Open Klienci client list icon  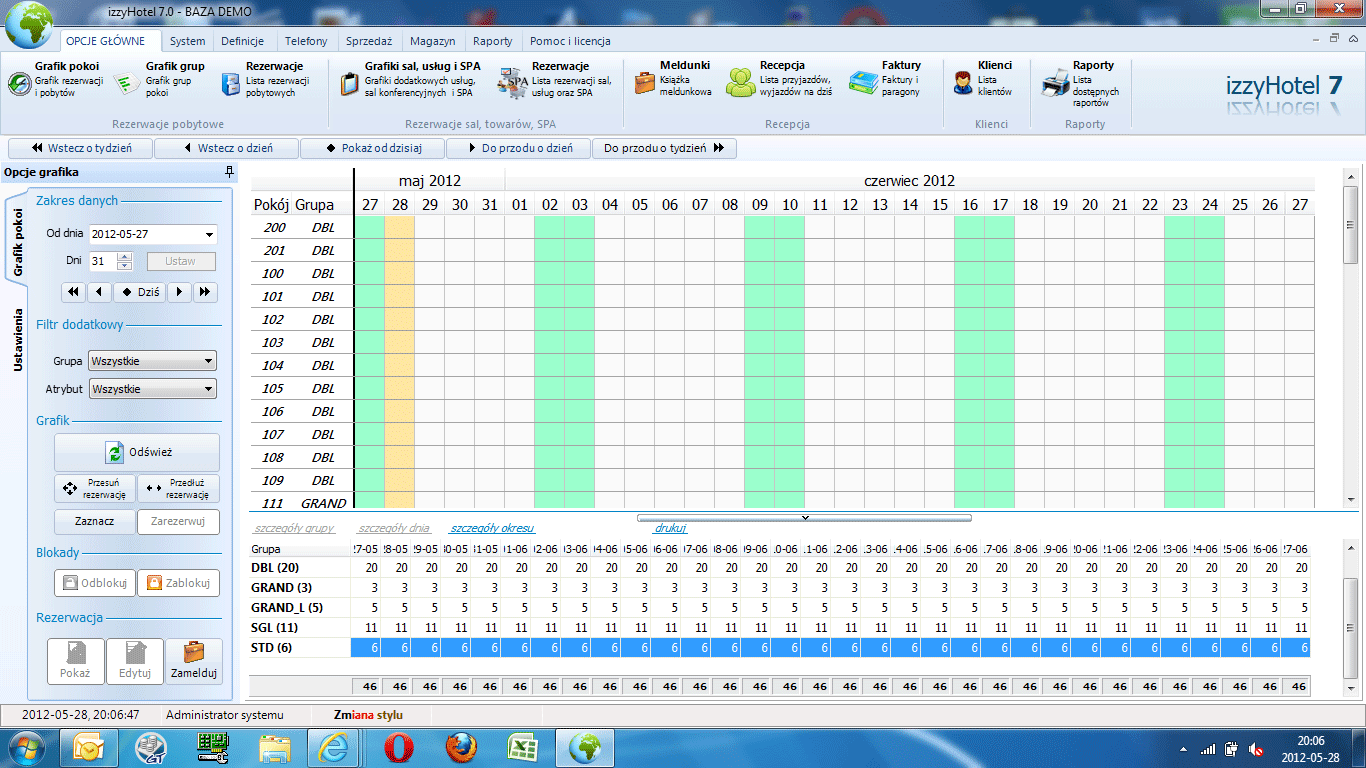click(x=963, y=84)
